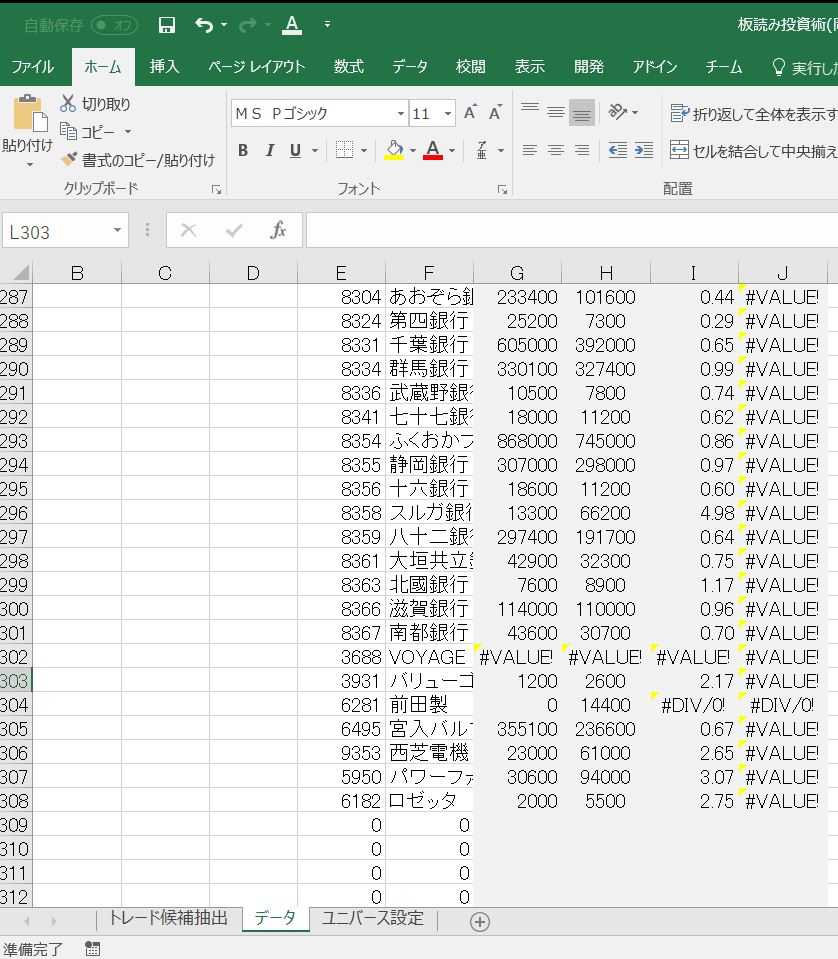Toggle Italic formatting

[269, 150]
